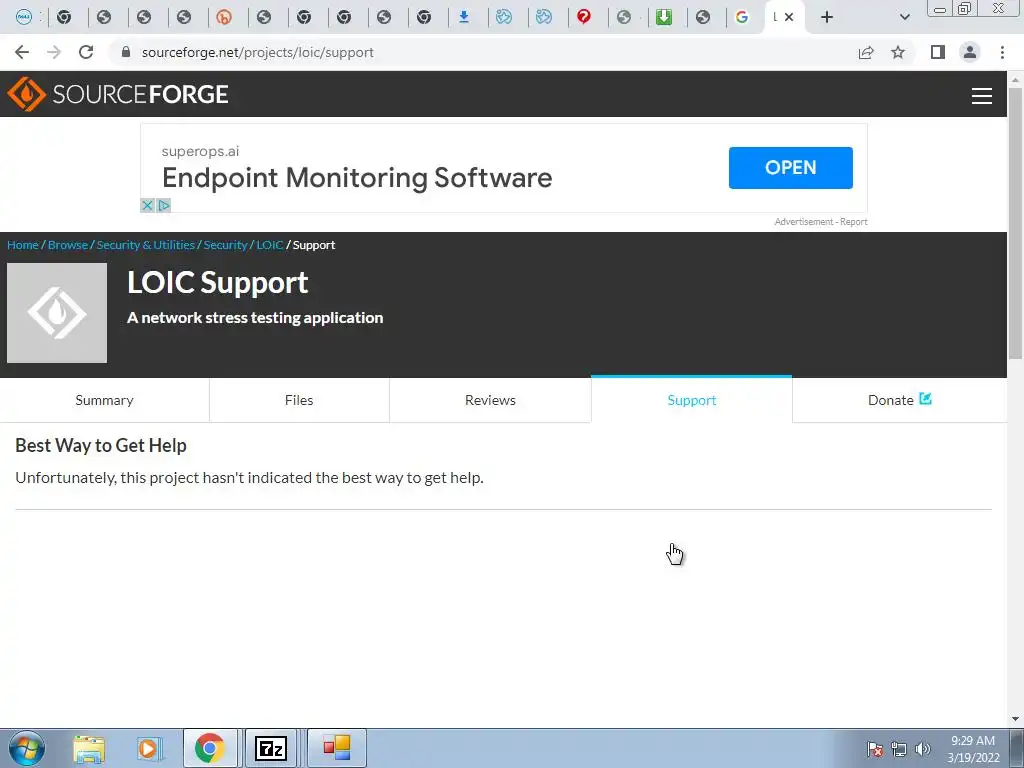The height and width of the screenshot is (768, 1024).
Task: Go back to the previous page
Action: [22, 52]
